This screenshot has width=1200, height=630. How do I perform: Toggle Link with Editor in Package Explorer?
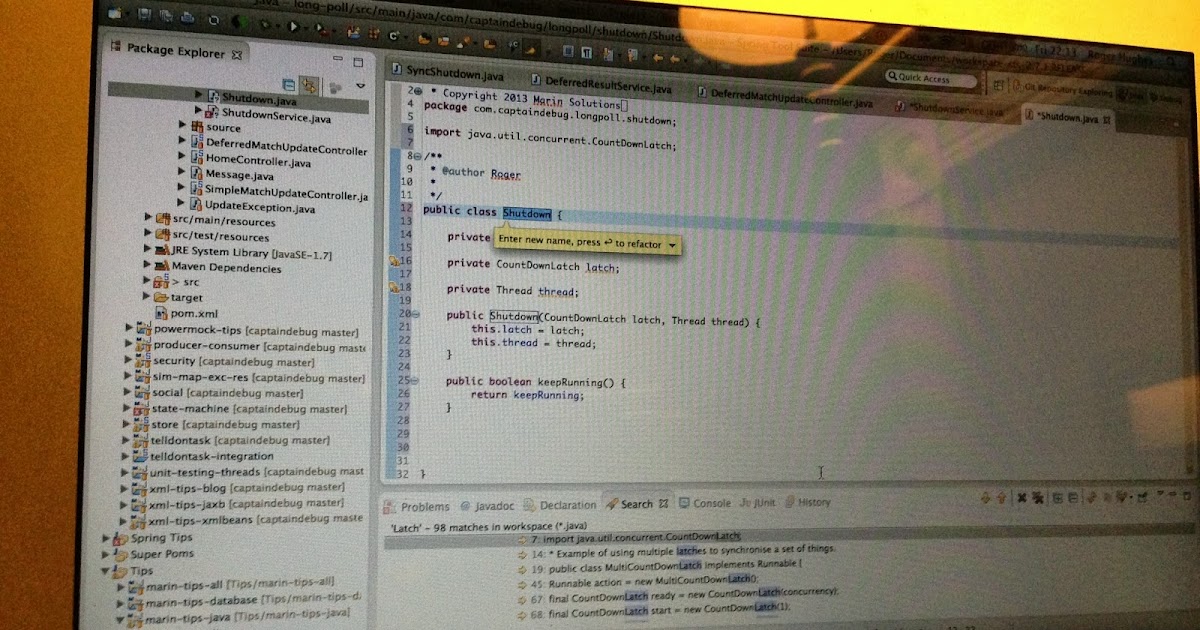coord(310,86)
